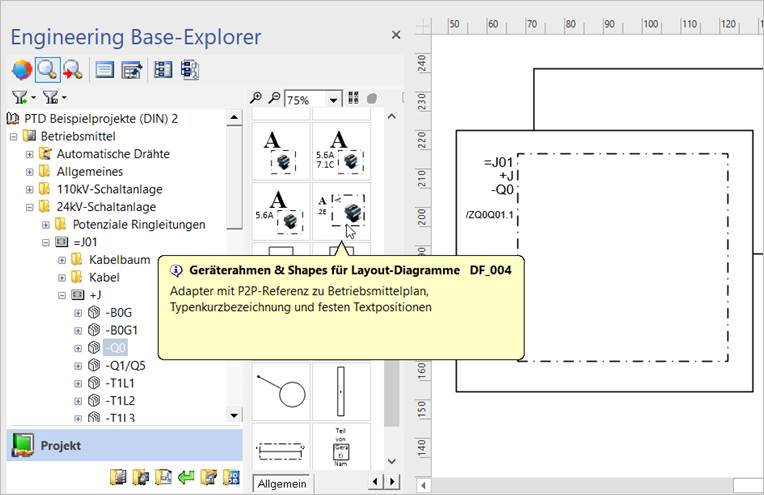Select the large A device frame shape
Image resolution: width=764 pixels, height=495 pixels.
pos(281,152)
